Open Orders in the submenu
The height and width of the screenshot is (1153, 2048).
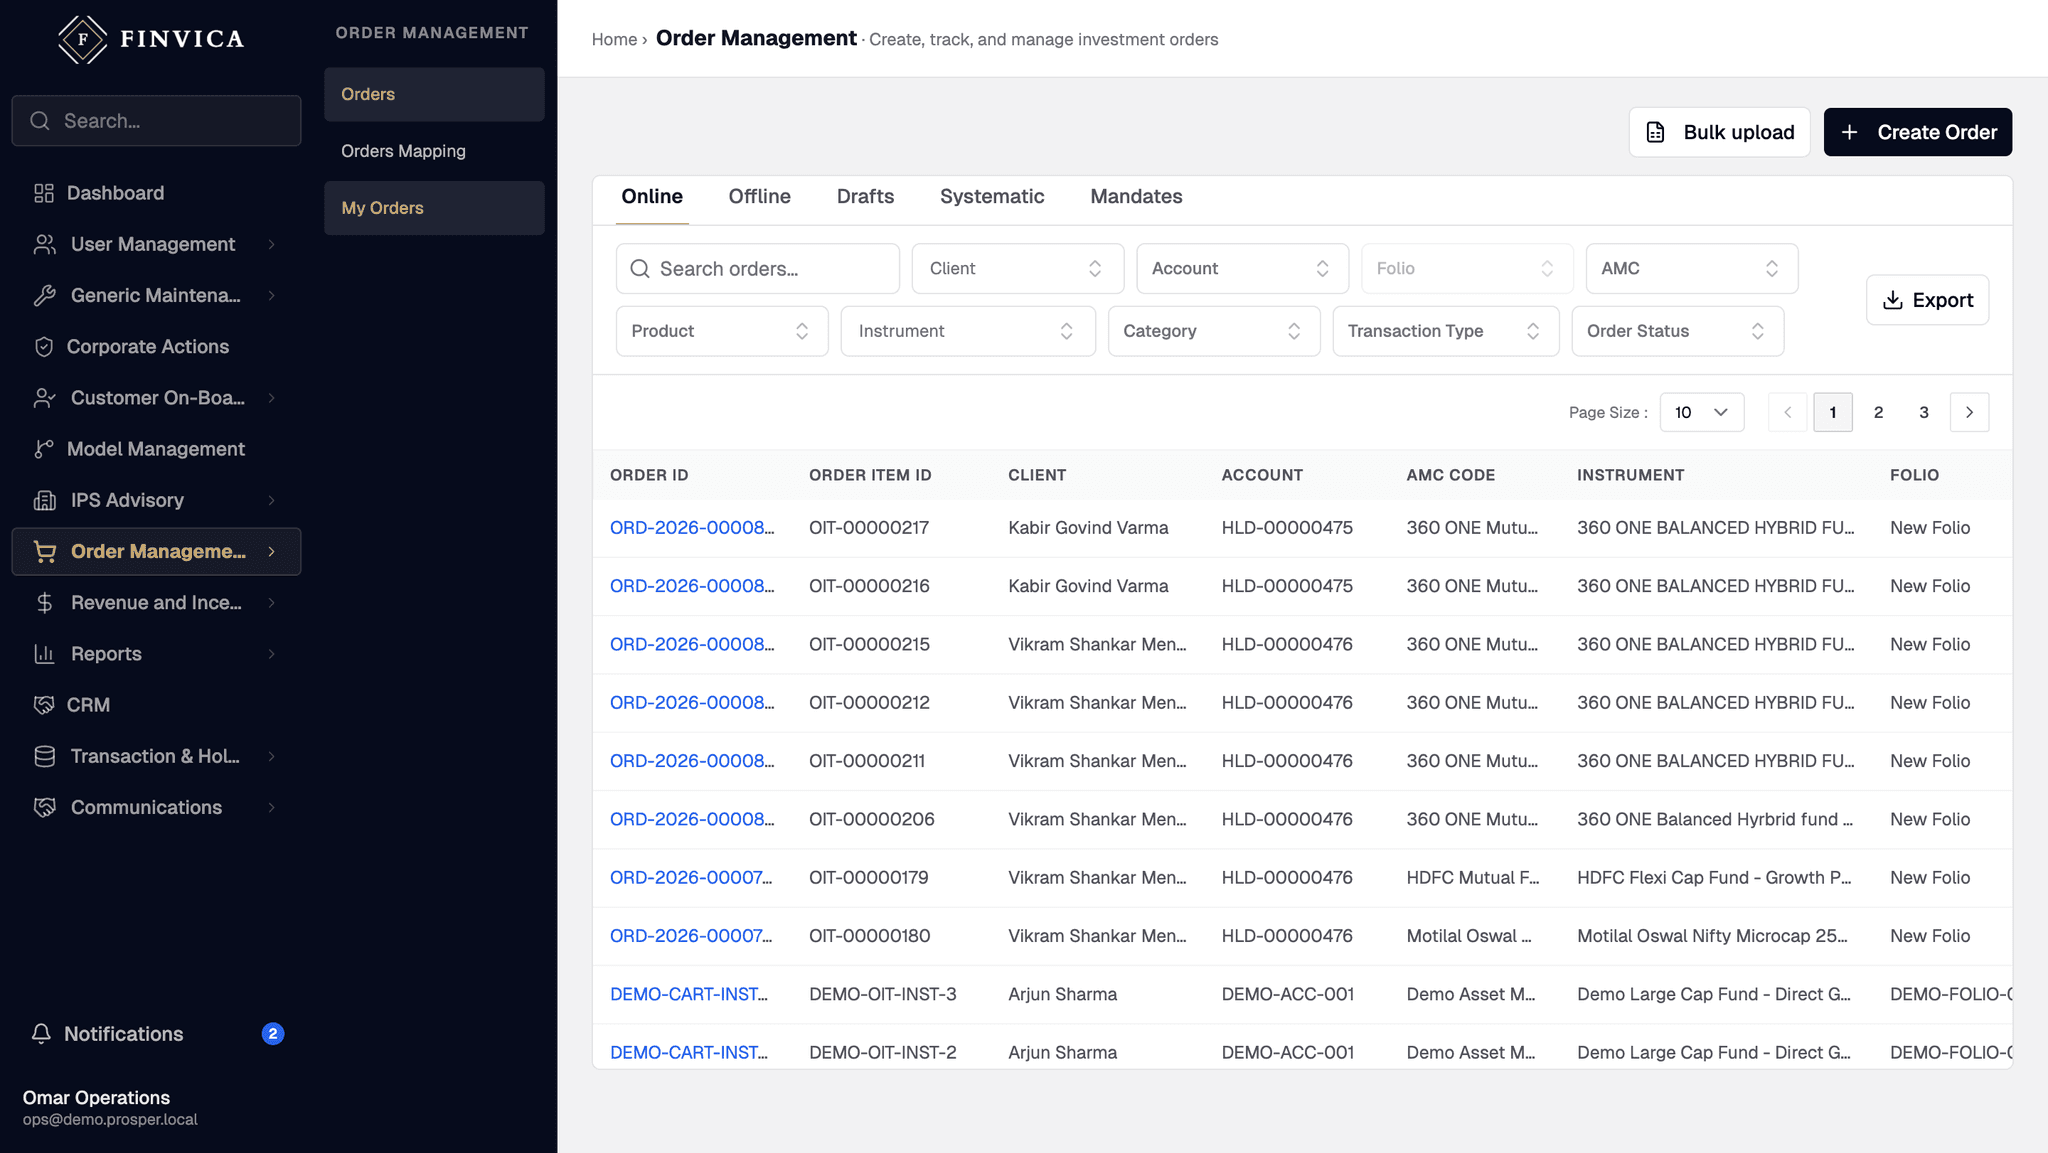click(434, 94)
